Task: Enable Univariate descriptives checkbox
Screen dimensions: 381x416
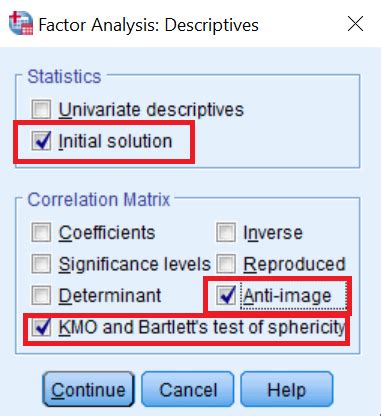Action: [x=41, y=109]
